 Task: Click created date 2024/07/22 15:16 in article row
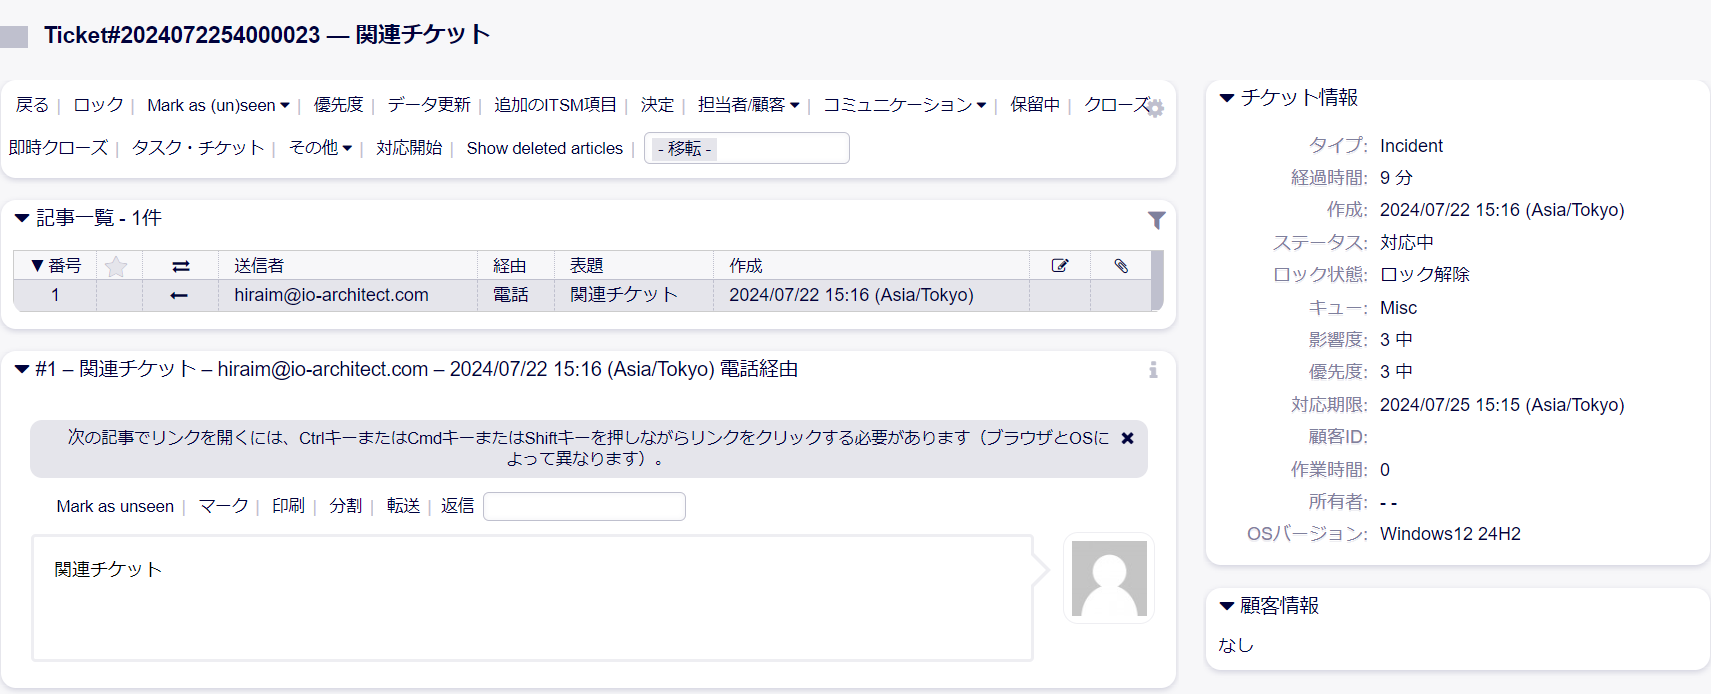click(851, 295)
